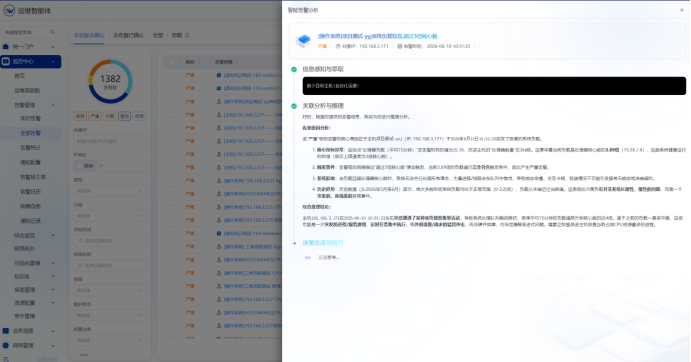
Task: Click the VM icon on the 195-centos7 row
Action: [x=219, y=88]
